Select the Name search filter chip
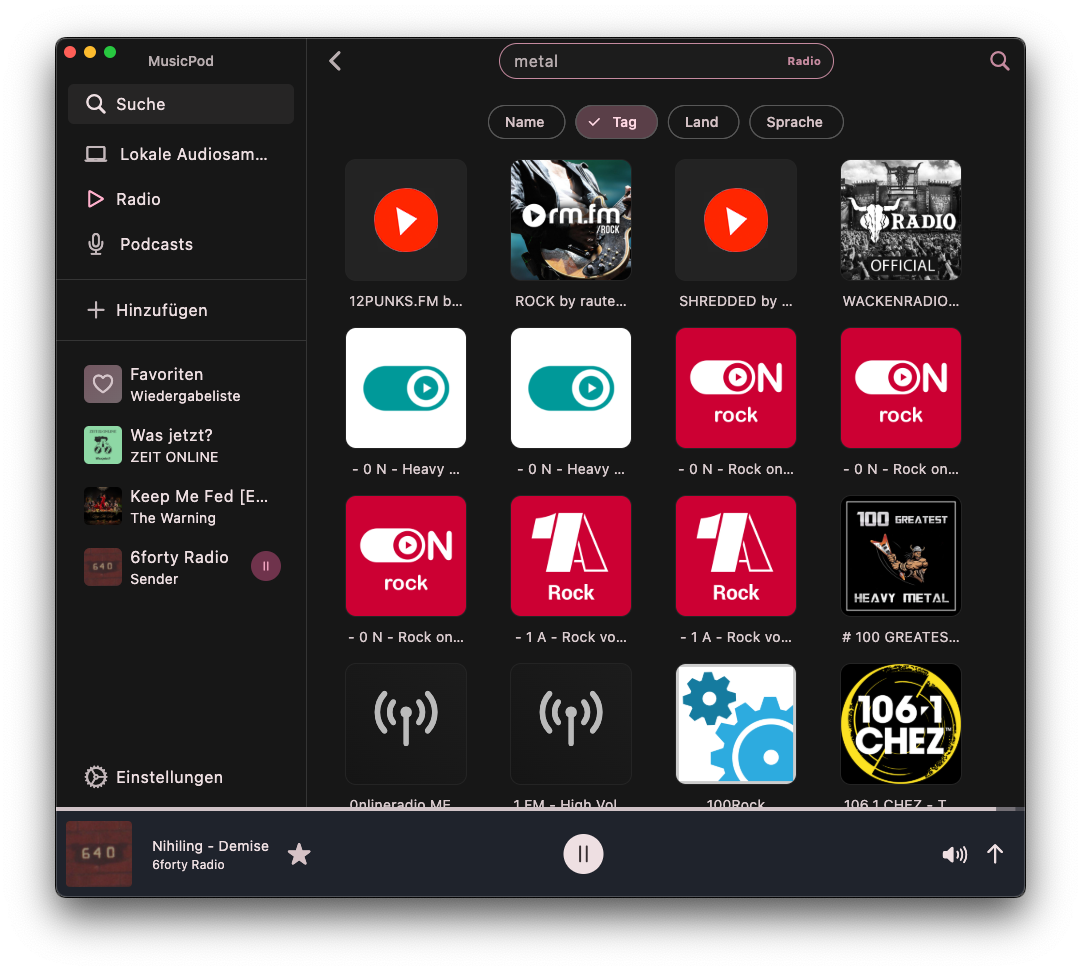The width and height of the screenshot is (1081, 971). tap(526, 122)
